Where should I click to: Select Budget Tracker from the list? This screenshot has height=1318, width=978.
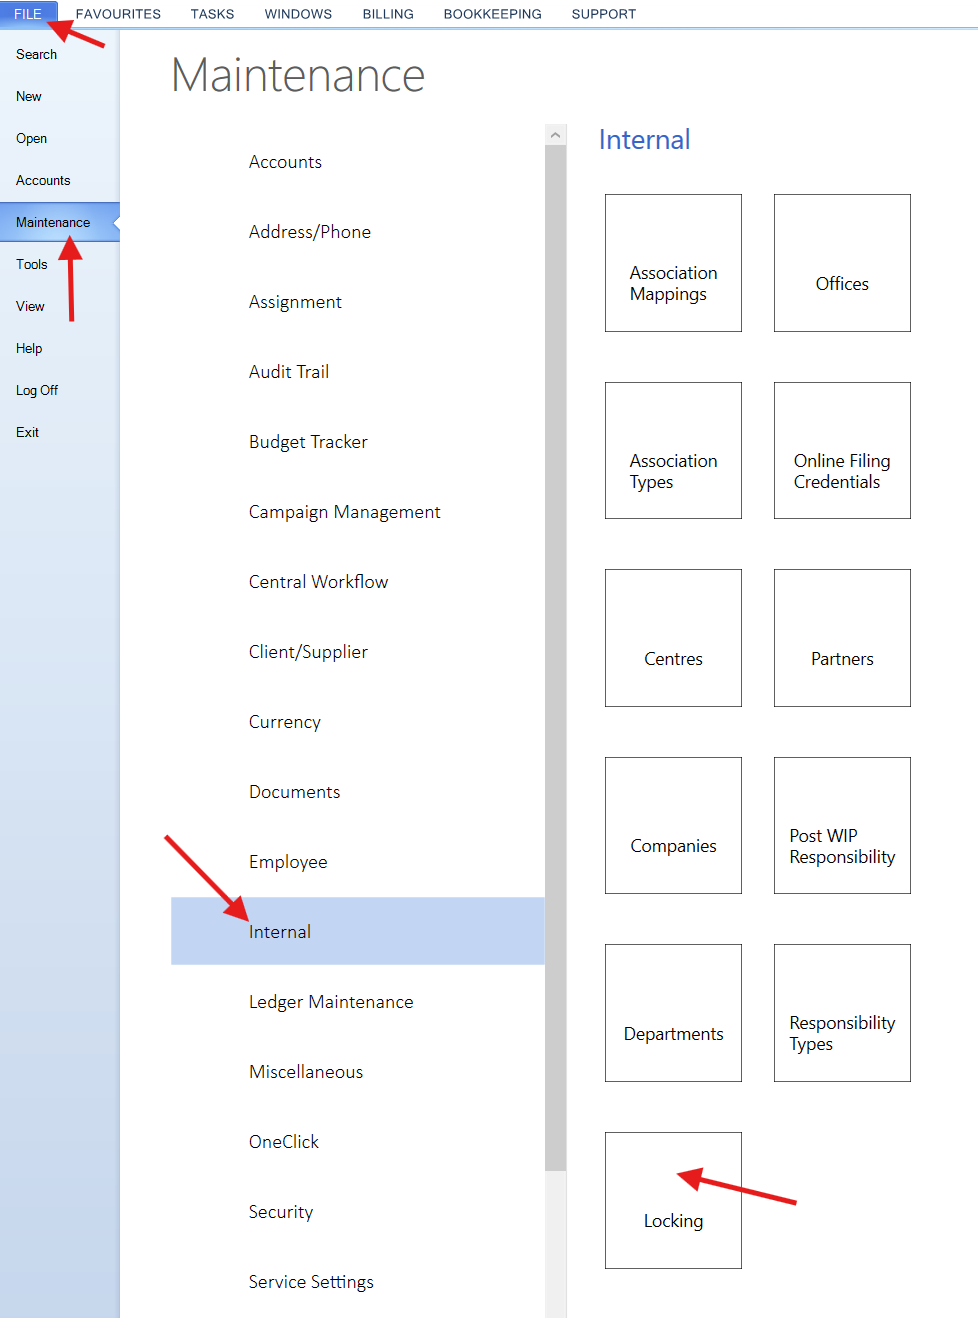(308, 442)
